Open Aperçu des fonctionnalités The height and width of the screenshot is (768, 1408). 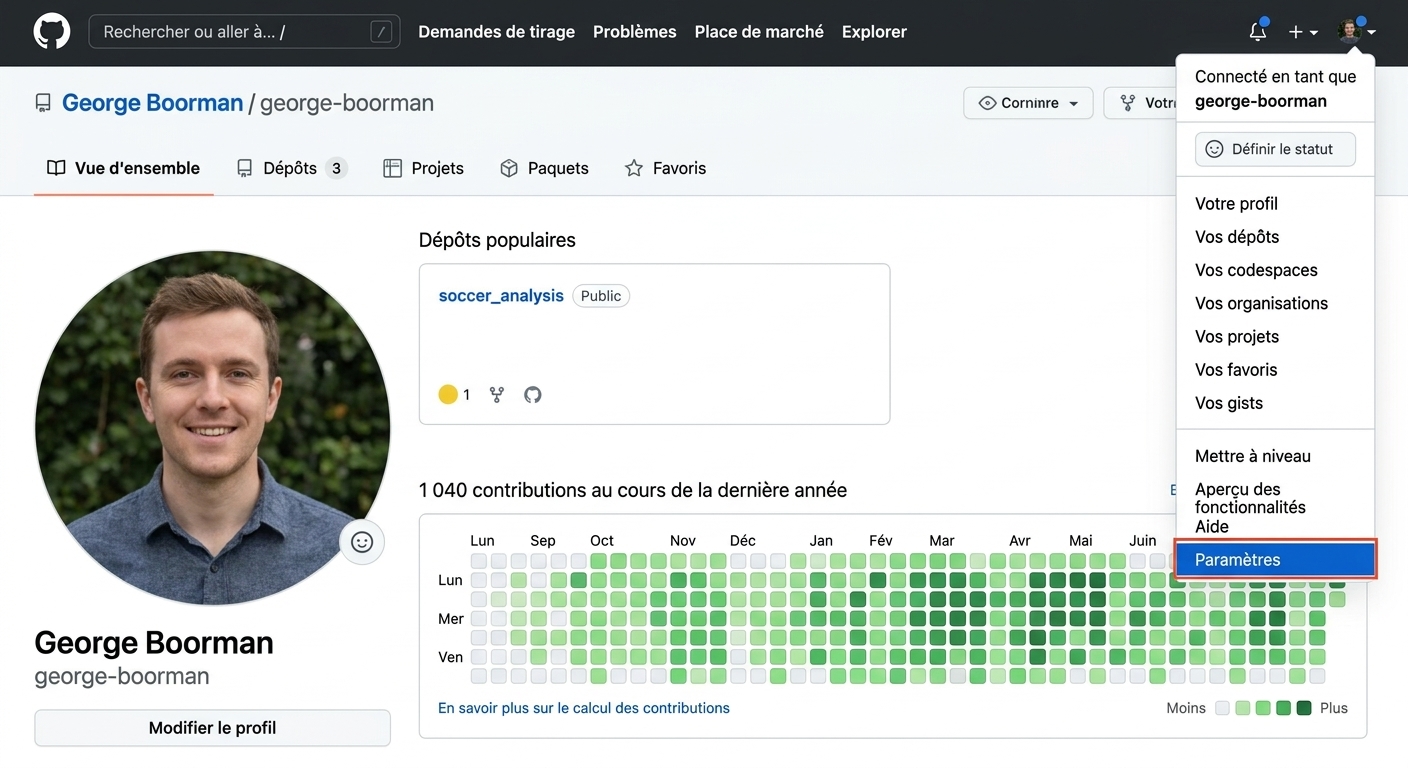(1250, 498)
